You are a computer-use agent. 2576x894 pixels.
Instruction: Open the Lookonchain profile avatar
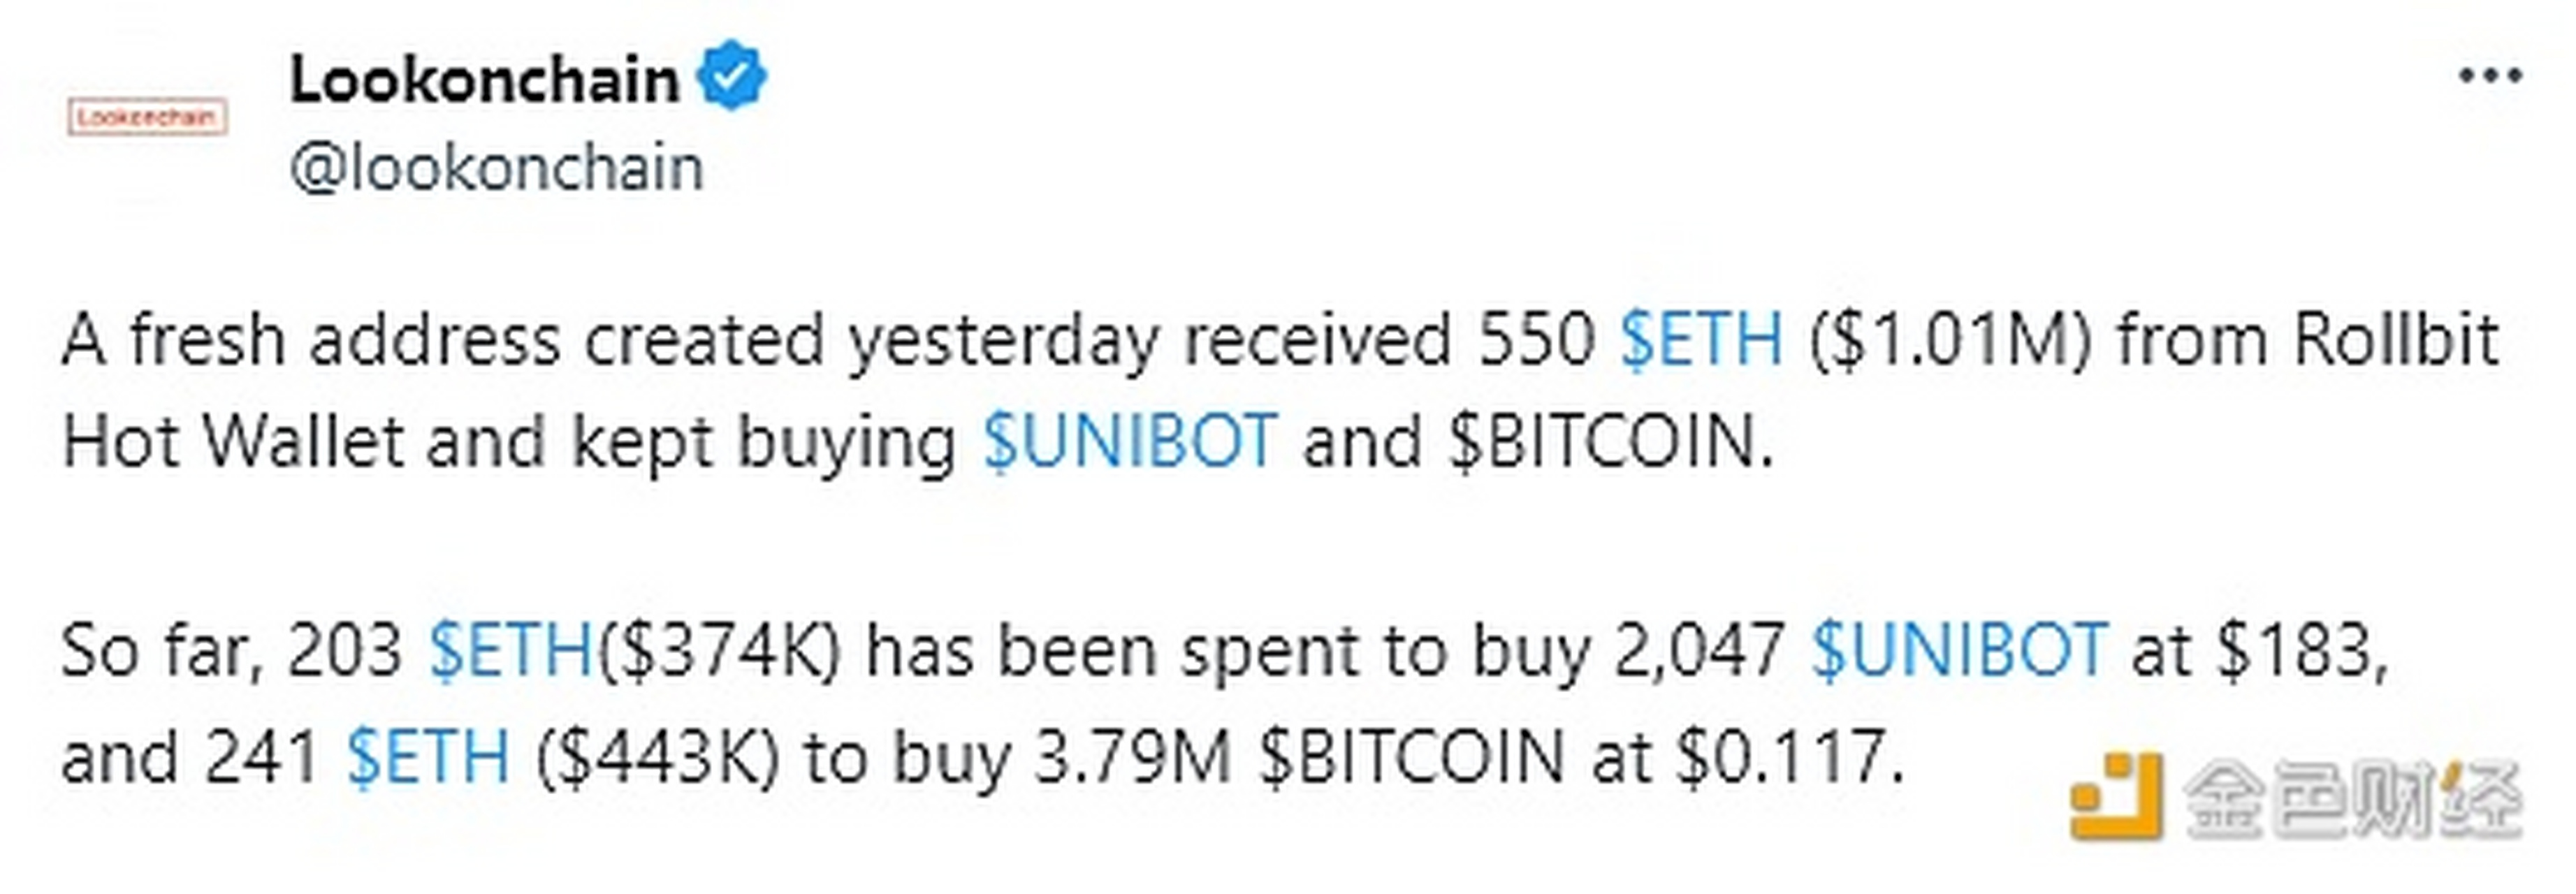pos(147,118)
